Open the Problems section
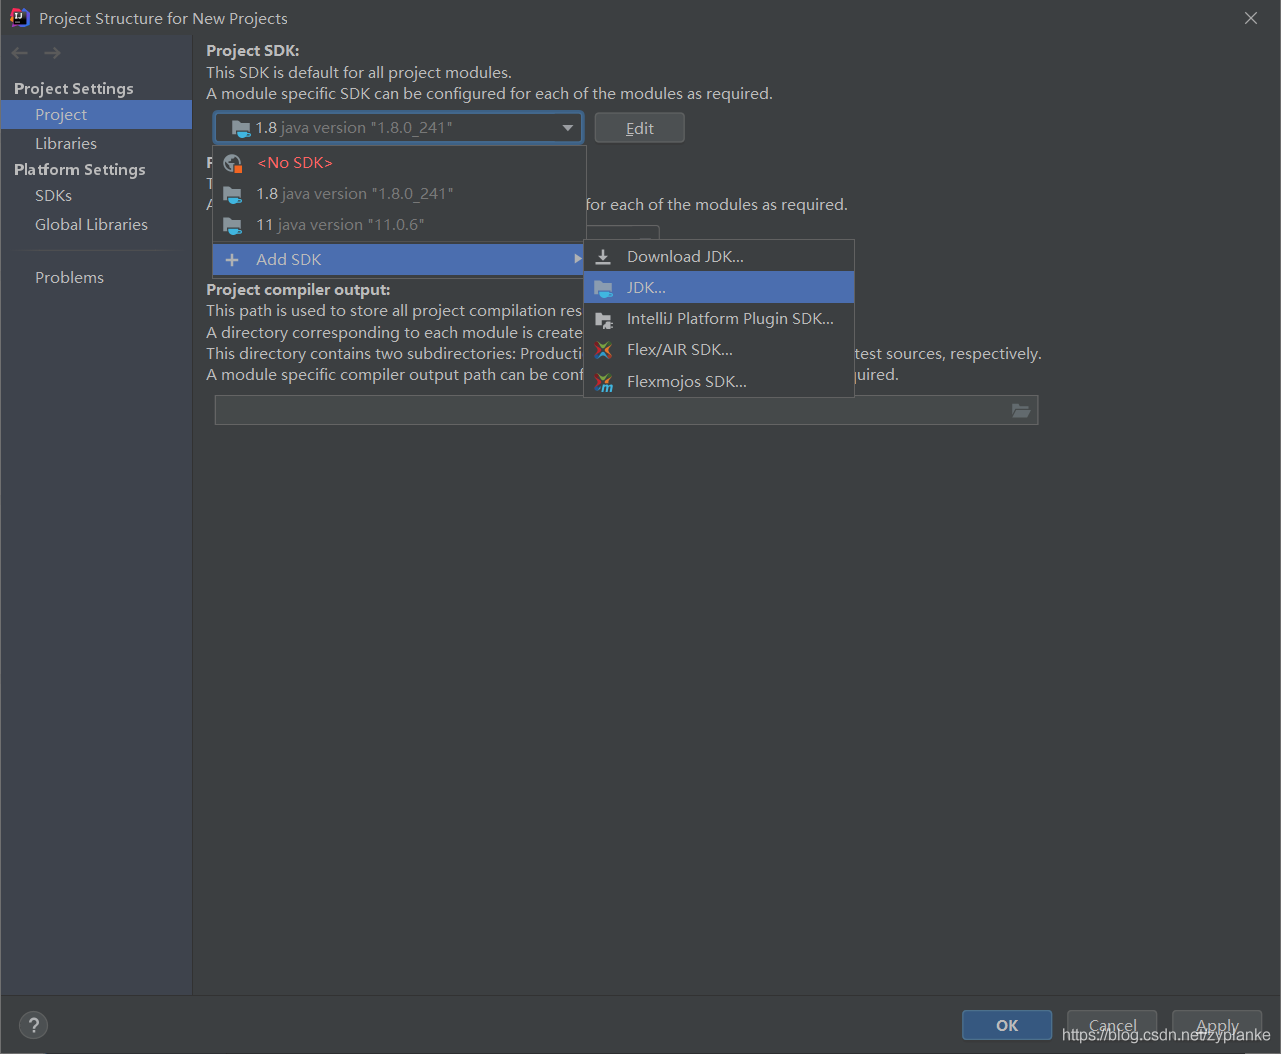 click(x=69, y=277)
